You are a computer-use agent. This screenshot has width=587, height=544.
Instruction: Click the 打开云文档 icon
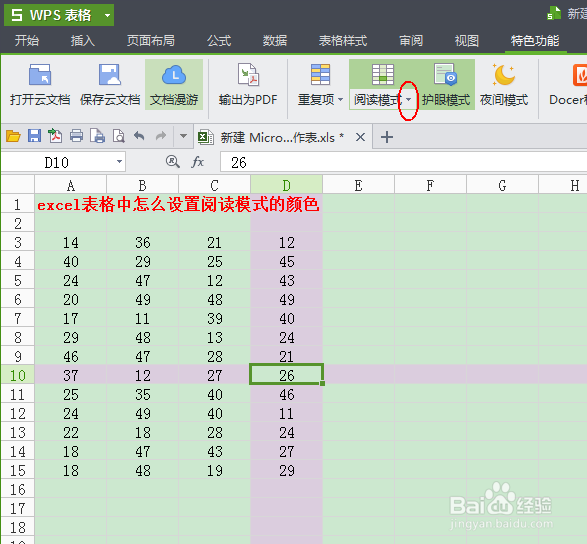click(x=40, y=75)
